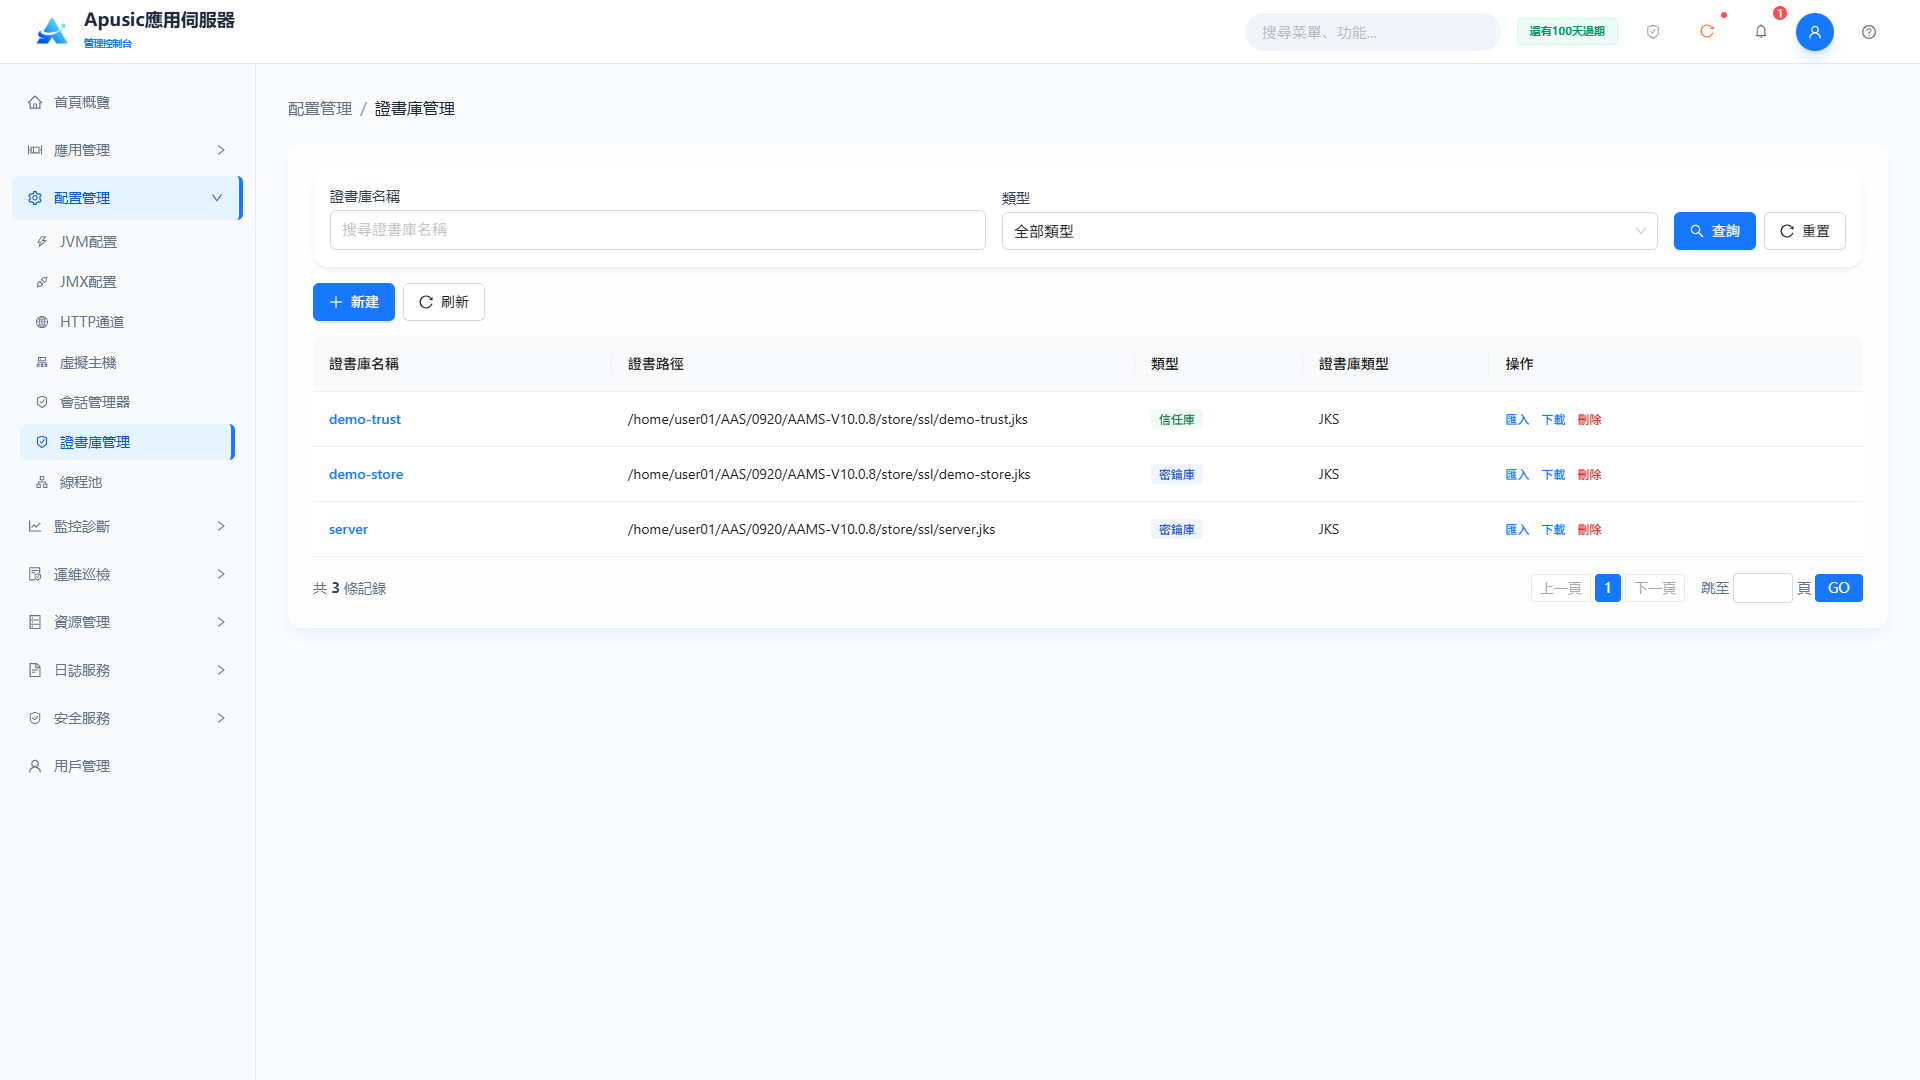Collapse the 配置管理 menu chevron

click(217, 198)
